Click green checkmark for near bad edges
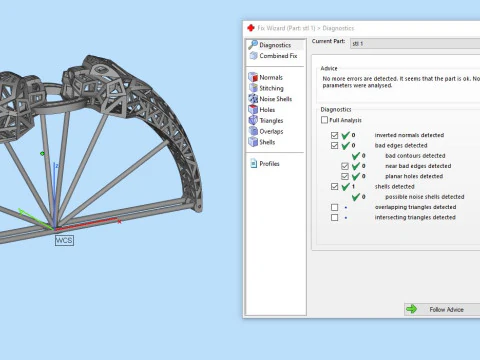Screen dimensions: 480x360 (x=356, y=166)
